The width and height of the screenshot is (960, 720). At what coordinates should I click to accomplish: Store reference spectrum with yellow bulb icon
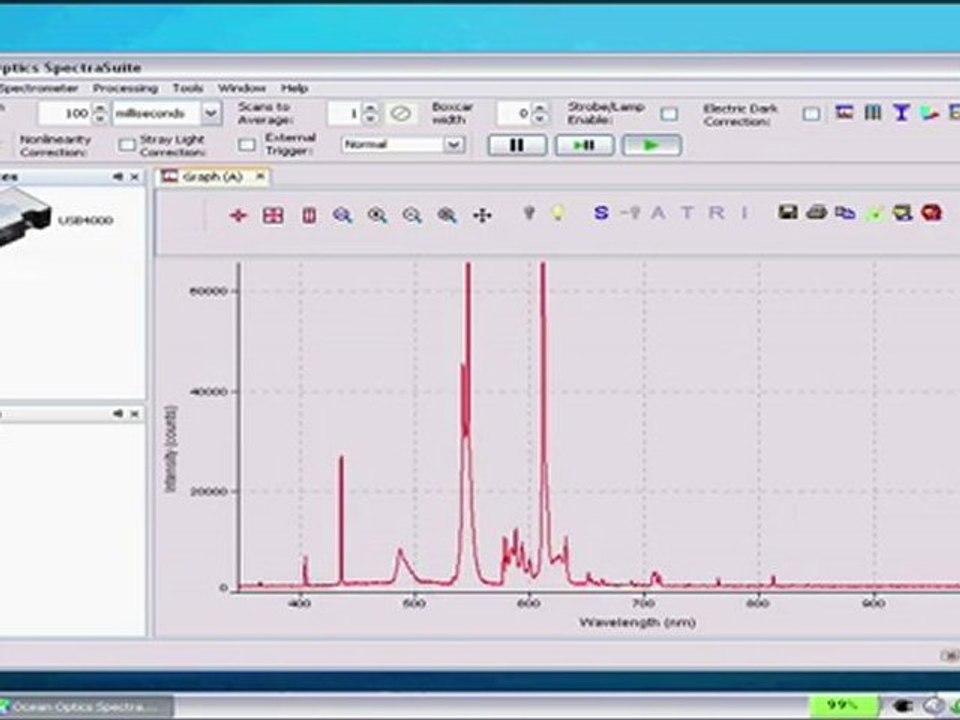tap(558, 213)
